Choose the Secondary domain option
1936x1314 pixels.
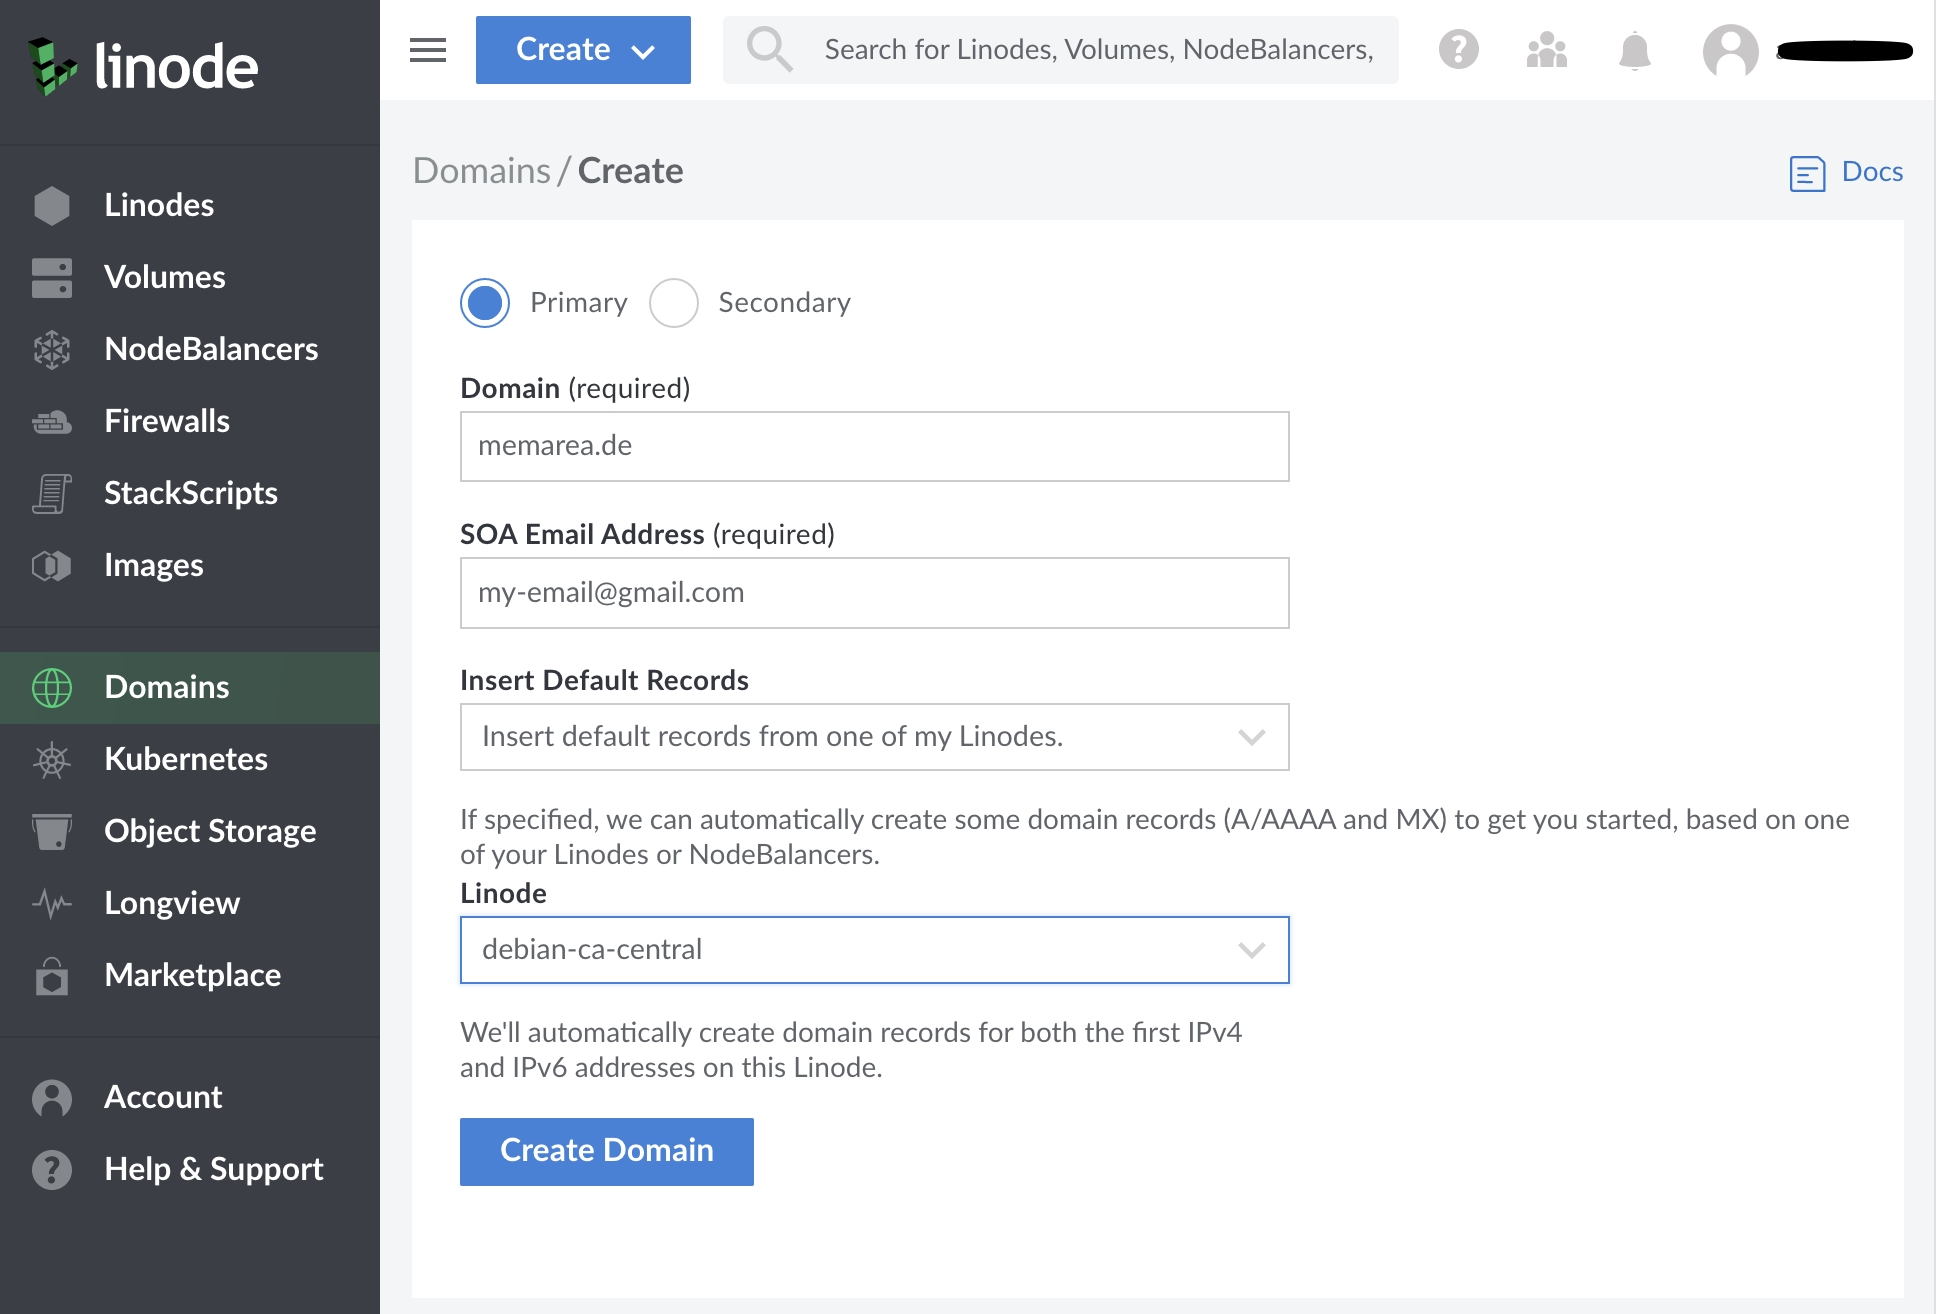[x=674, y=302]
